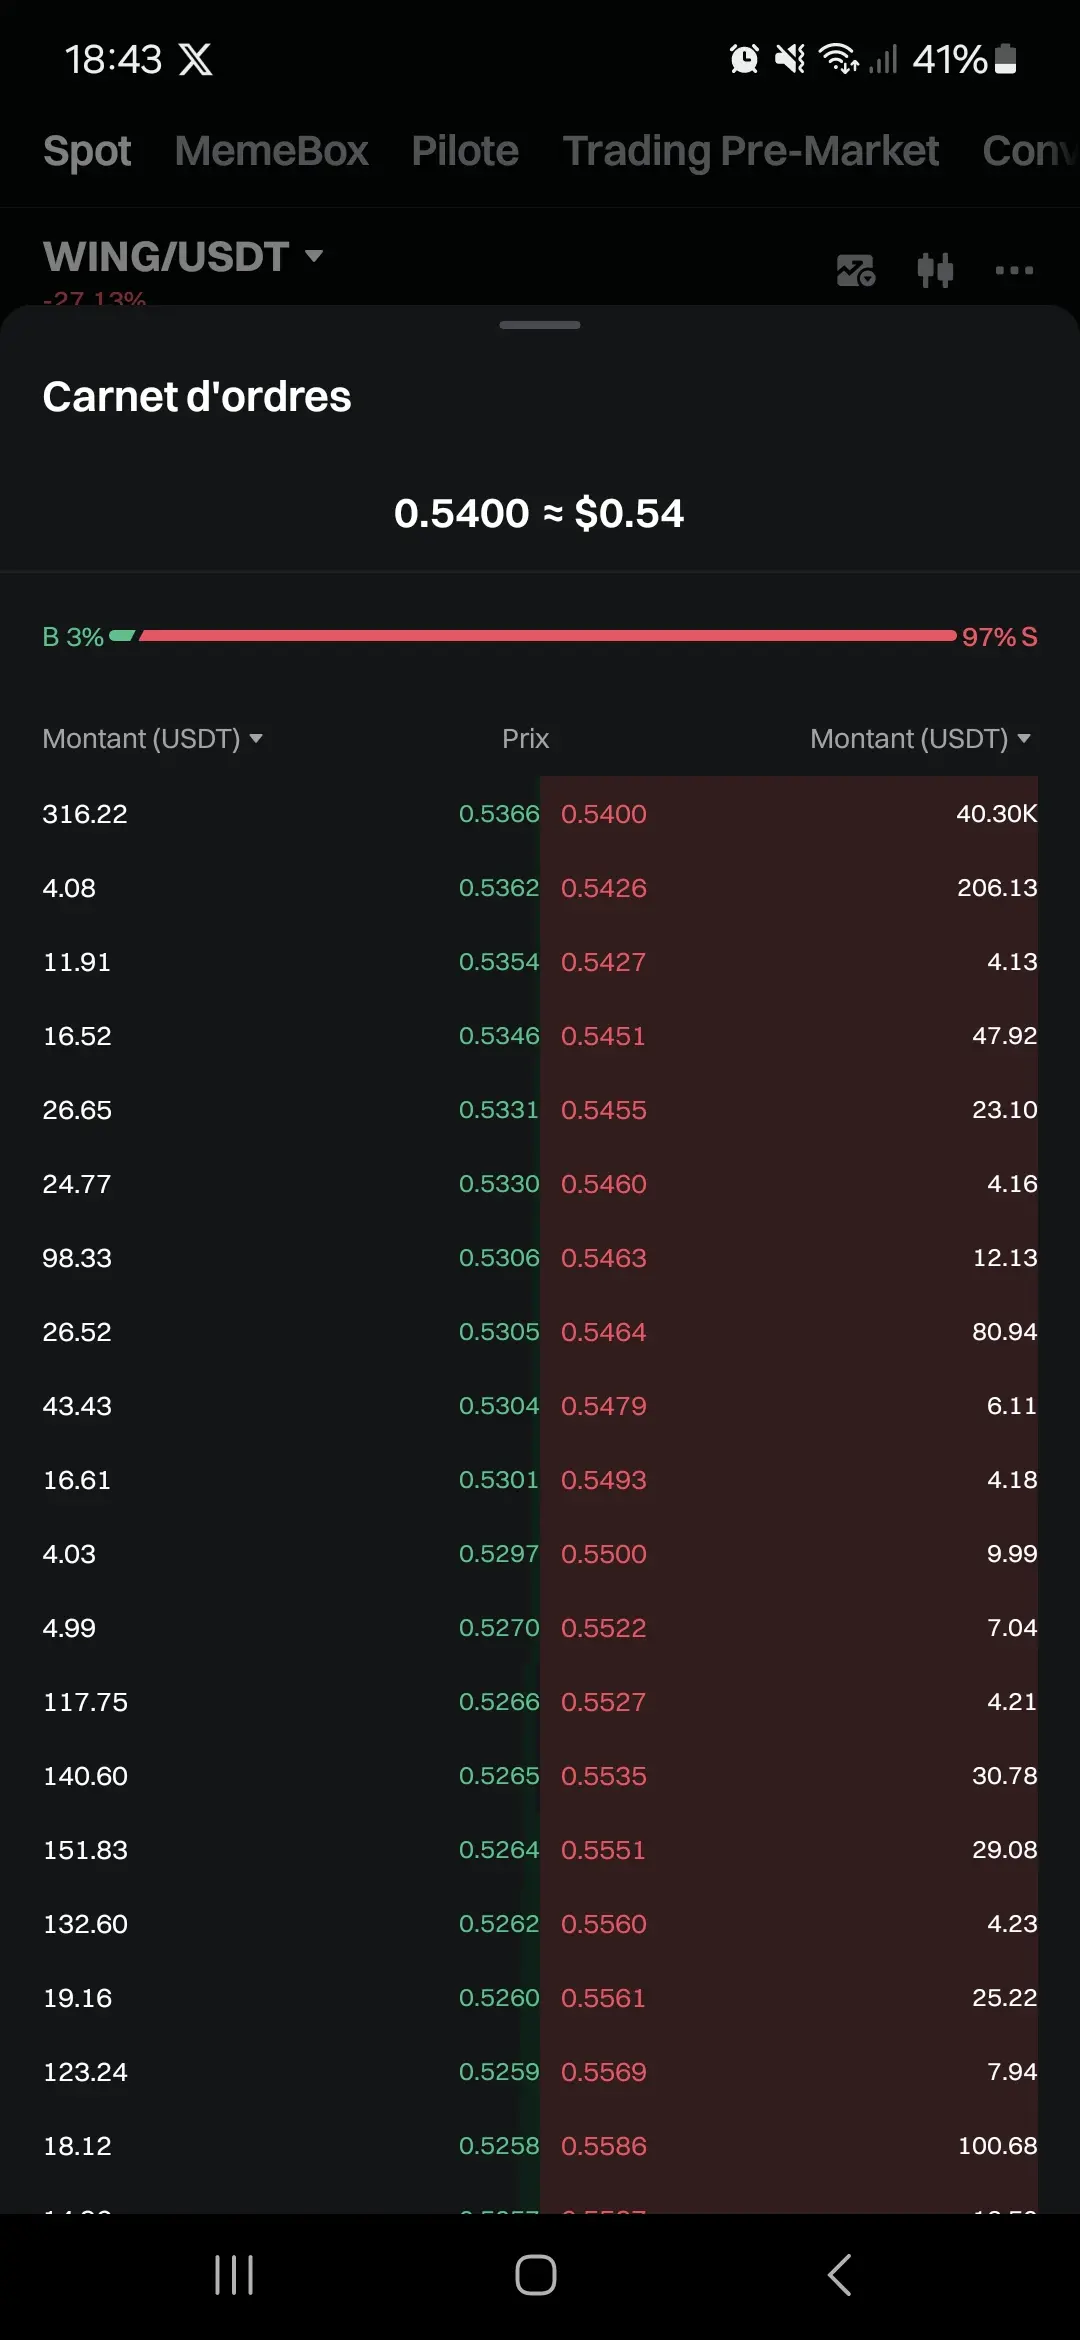The image size is (1080, 2340).
Task: Select the 0.5400 best ask price
Action: [x=604, y=814]
